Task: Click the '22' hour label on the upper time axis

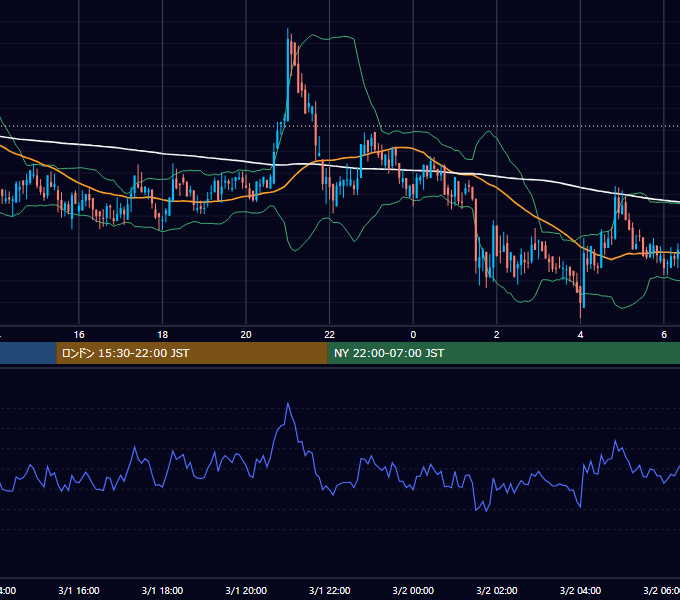Action: tap(330, 335)
